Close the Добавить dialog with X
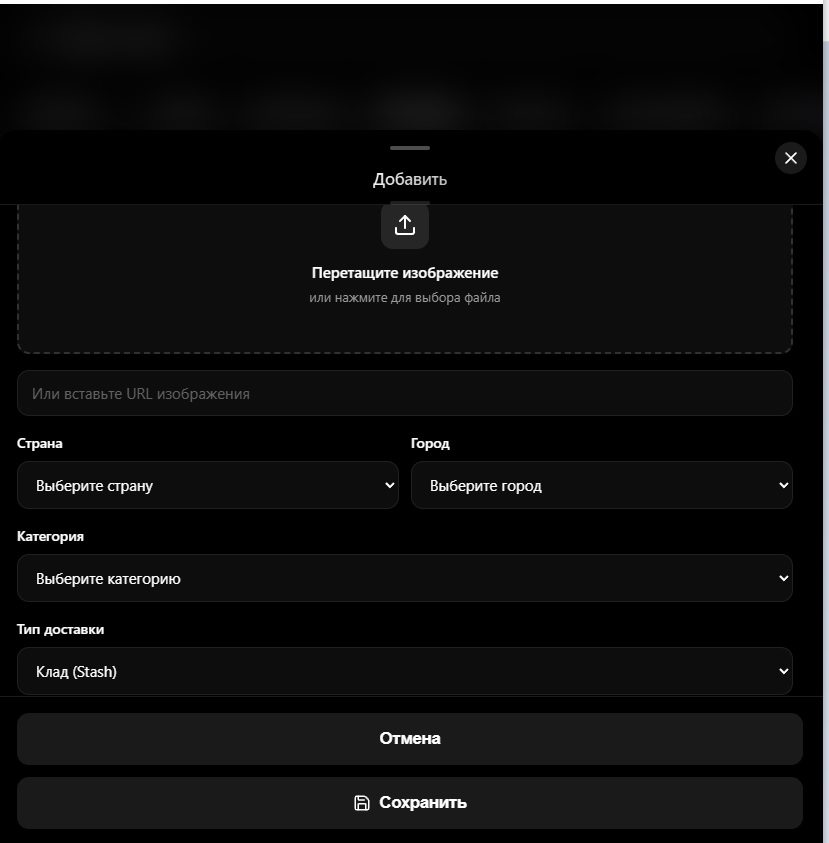 coord(790,158)
